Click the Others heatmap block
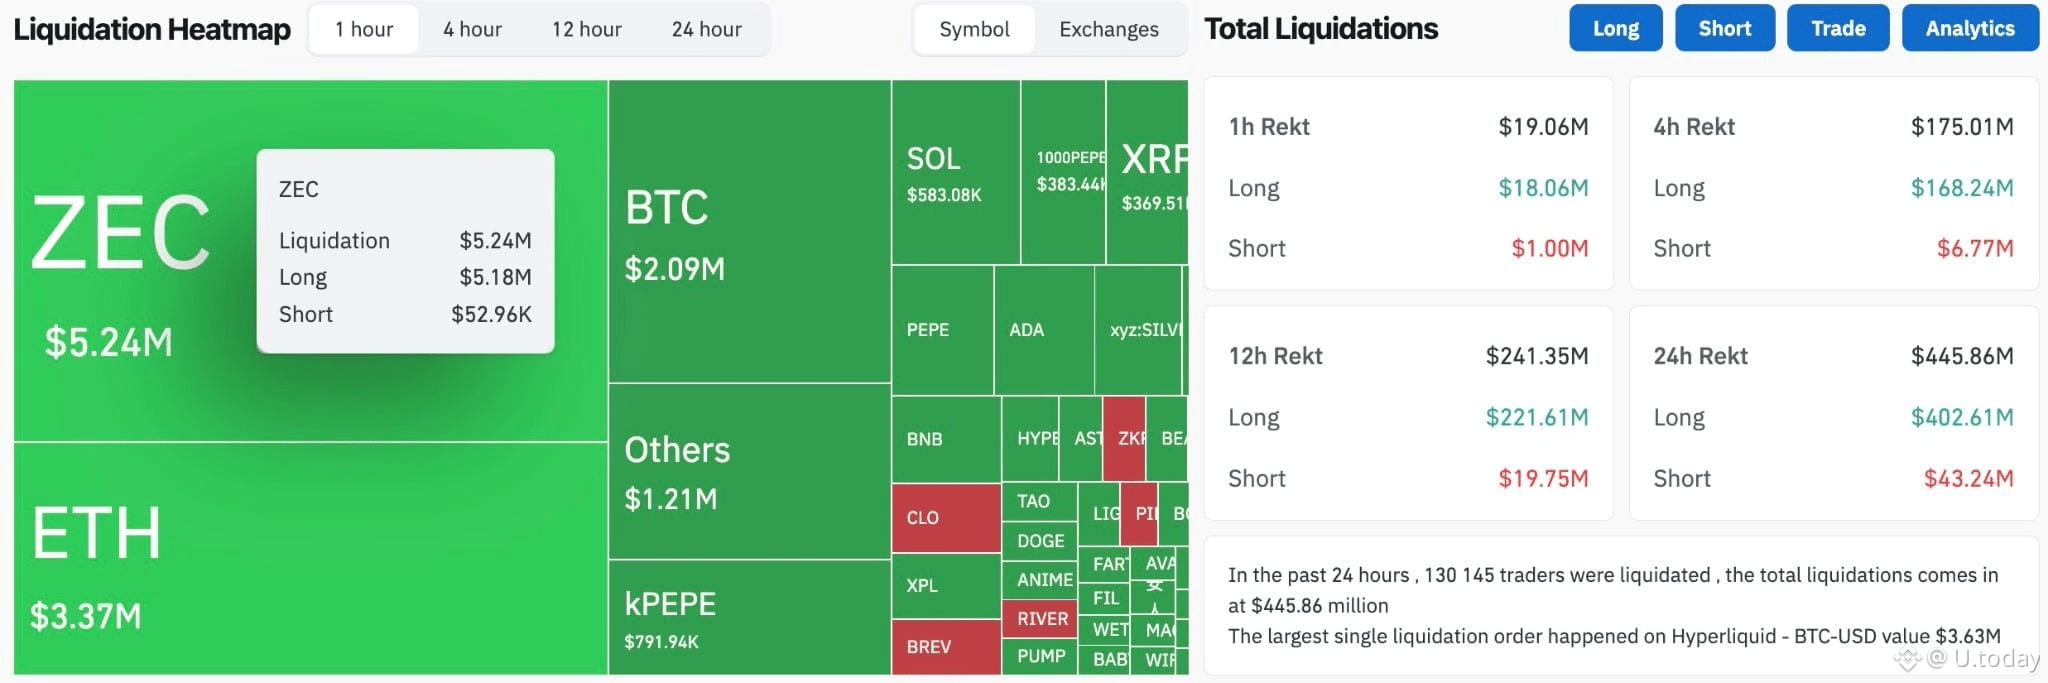 (748, 472)
